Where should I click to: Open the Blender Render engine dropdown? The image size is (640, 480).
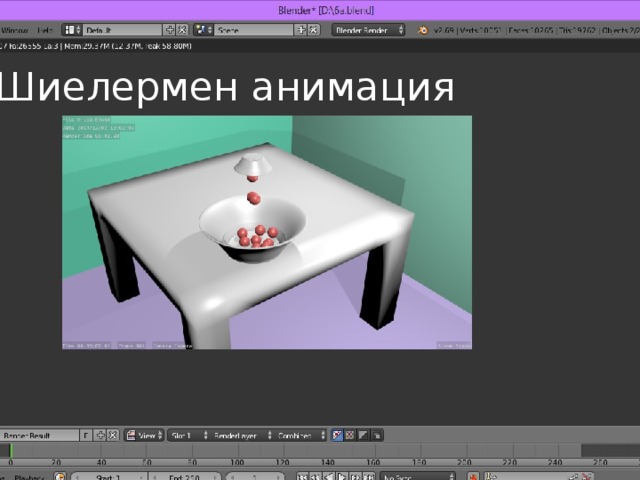[x=369, y=30]
